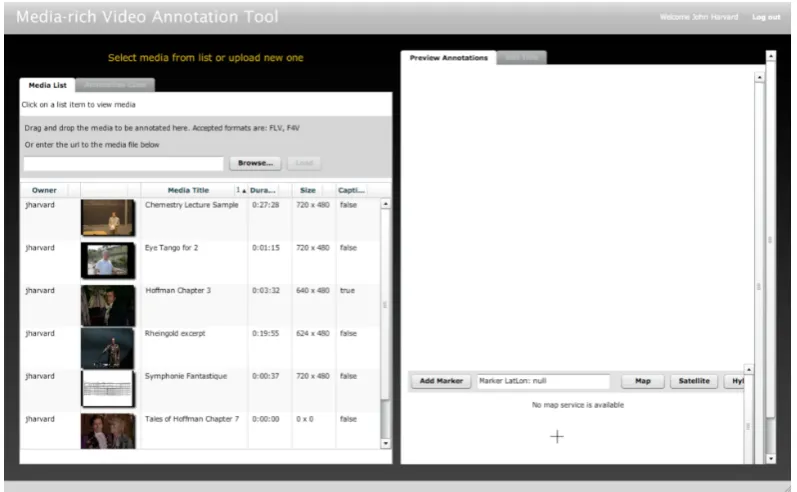
Task: Click the Marker LatLon text field
Action: (543, 381)
